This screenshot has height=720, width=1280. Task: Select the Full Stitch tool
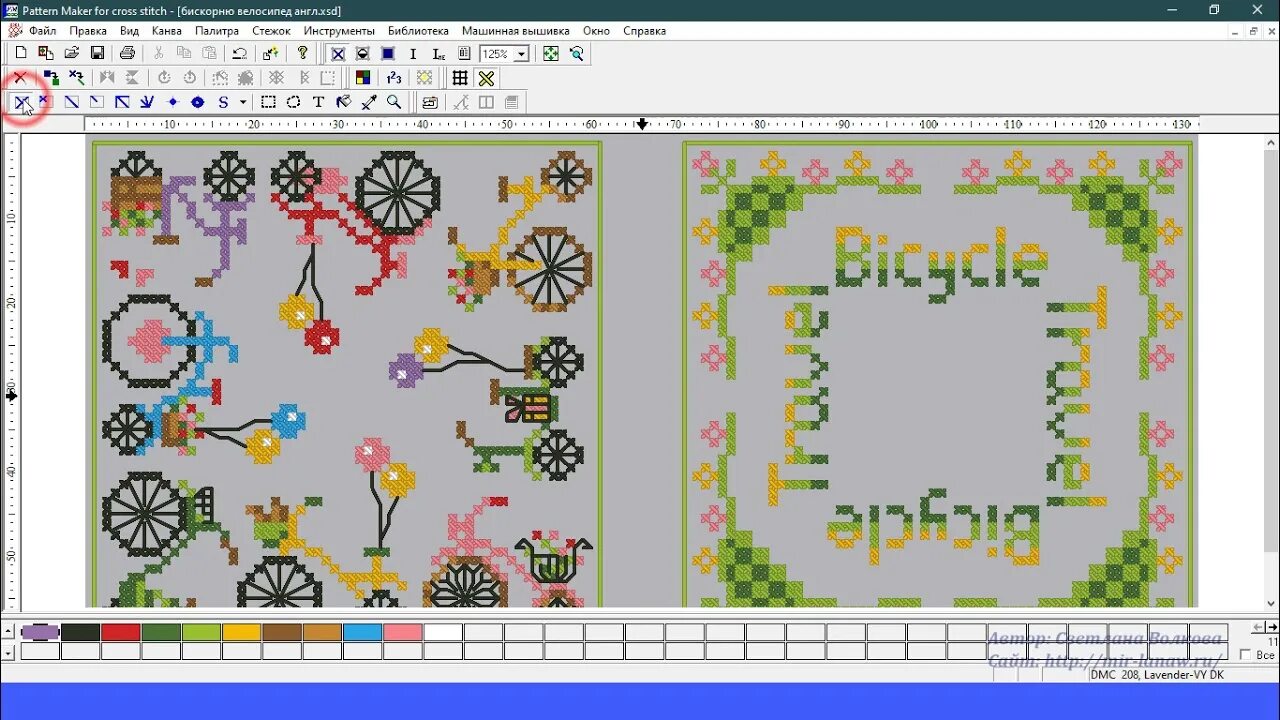coord(20,102)
